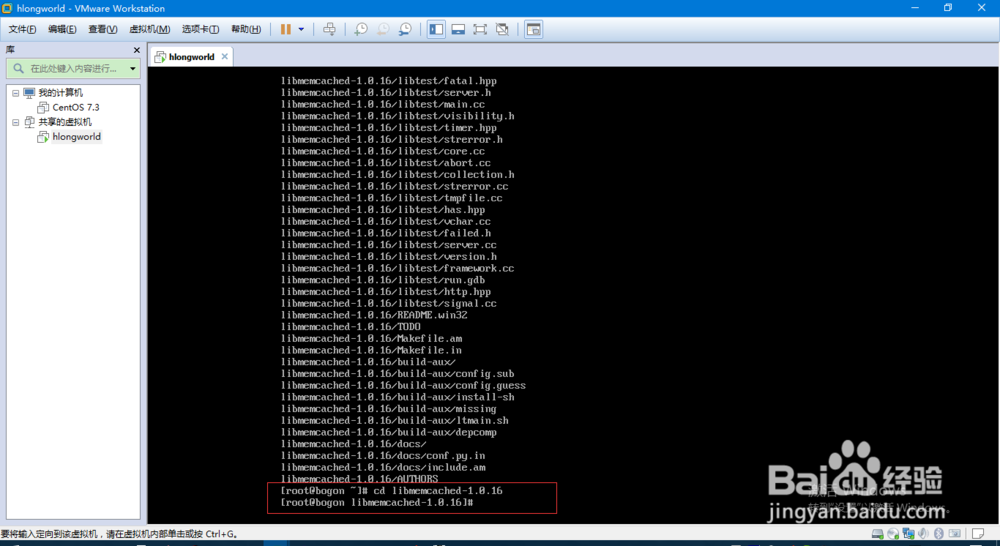
Task: Click the README.win32 line in terminal
Action: [374, 315]
